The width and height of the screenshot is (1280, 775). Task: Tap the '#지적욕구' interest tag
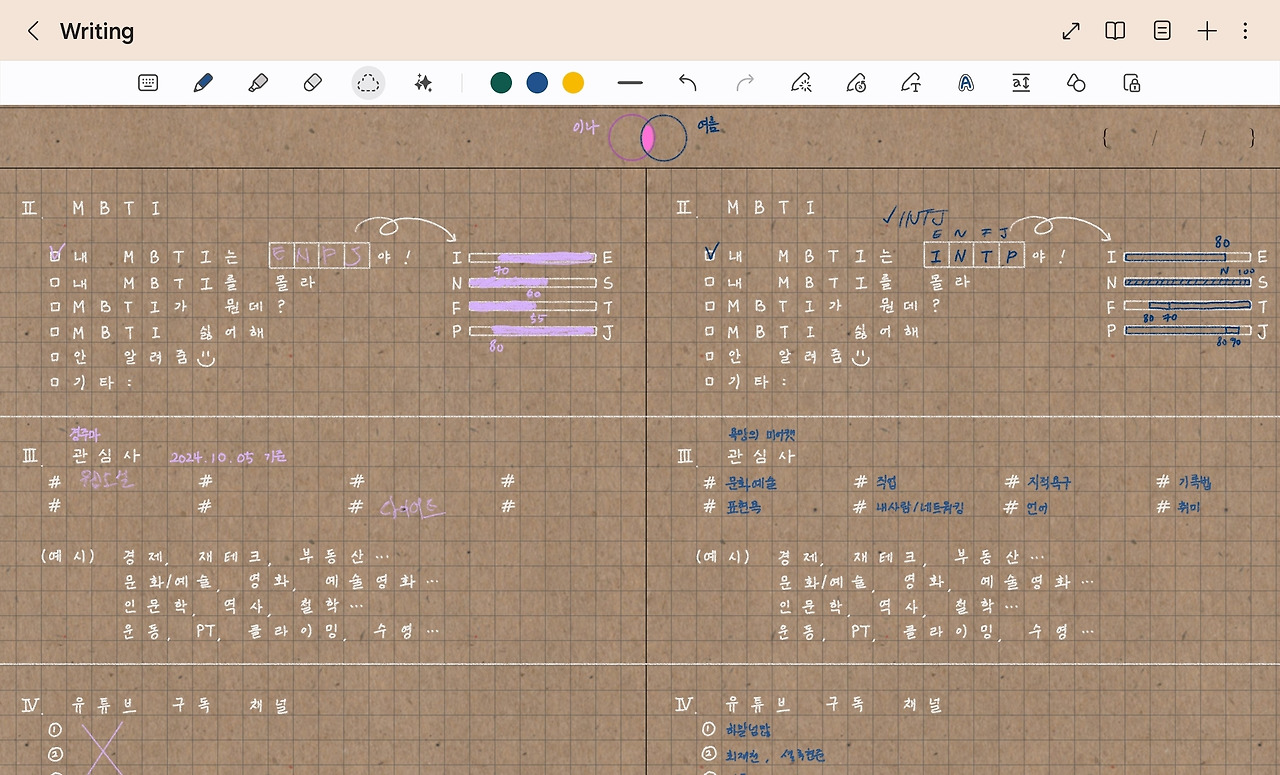[1040, 482]
